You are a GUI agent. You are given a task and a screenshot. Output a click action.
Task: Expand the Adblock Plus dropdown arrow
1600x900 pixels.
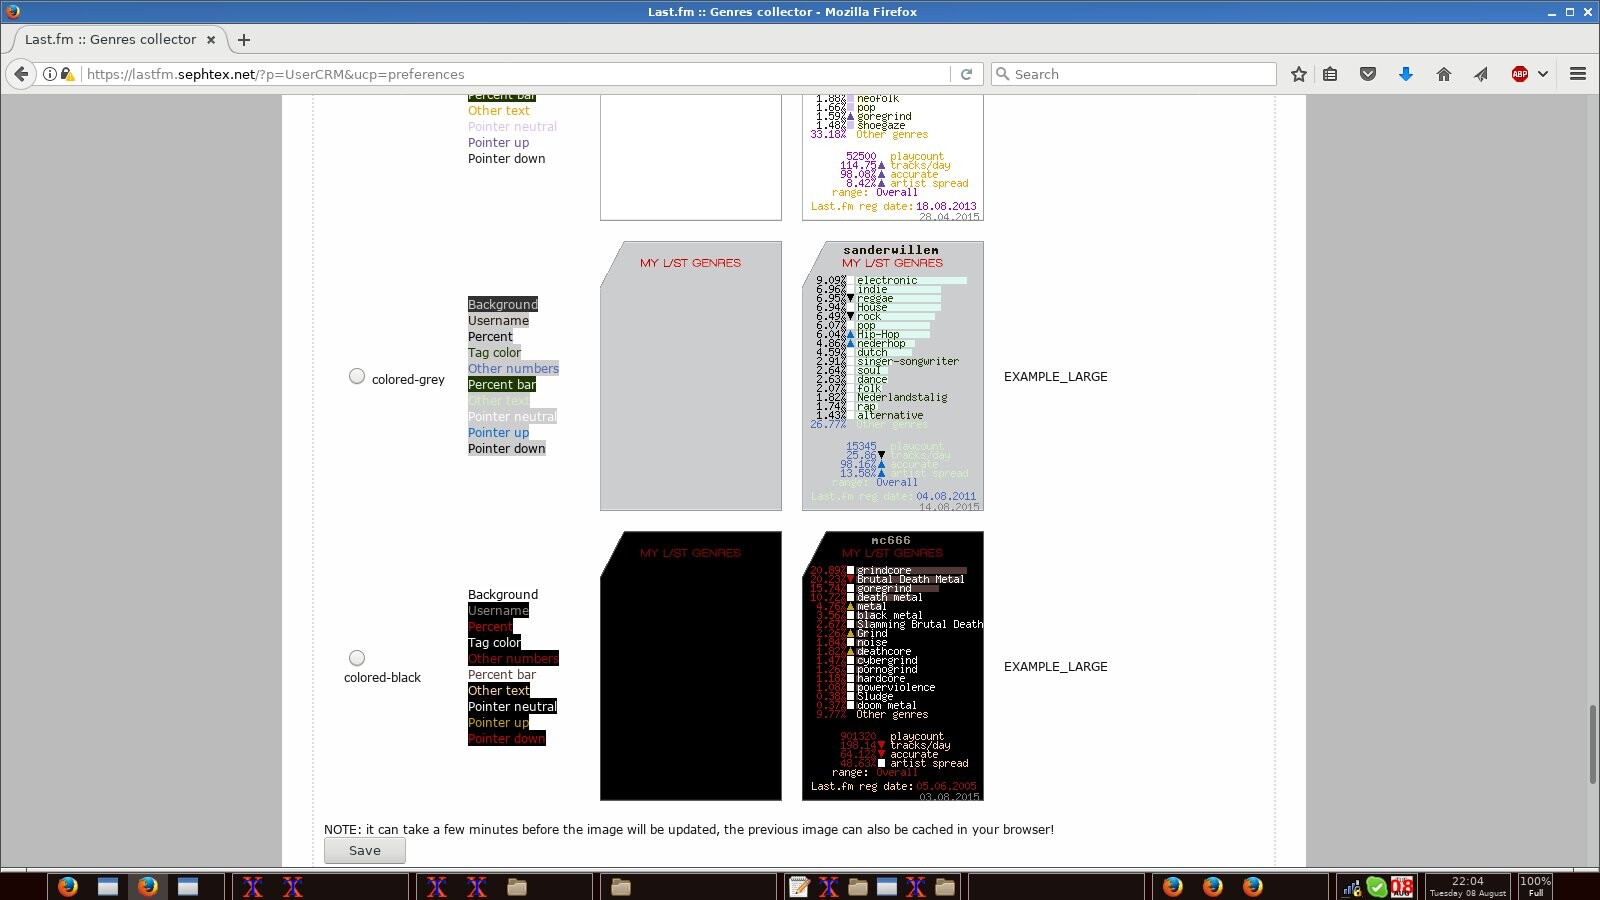point(1543,74)
